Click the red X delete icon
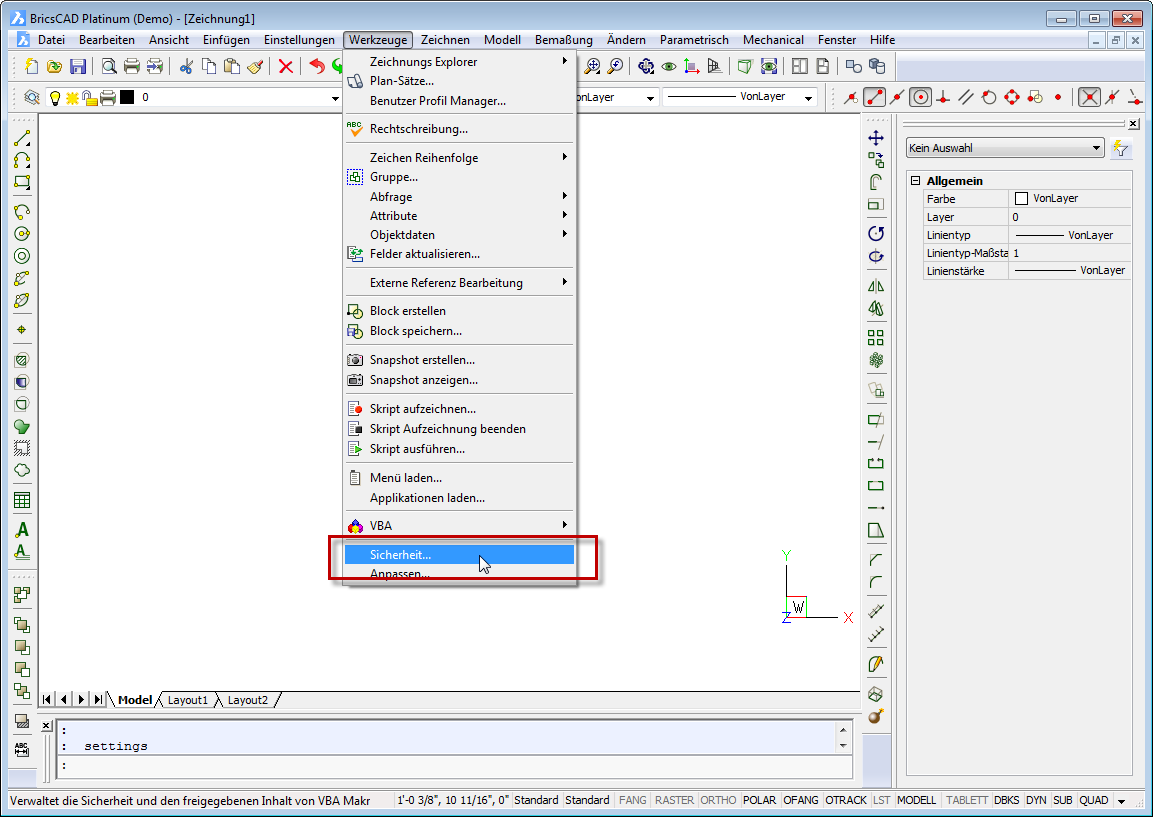The image size is (1153, 817). (286, 66)
